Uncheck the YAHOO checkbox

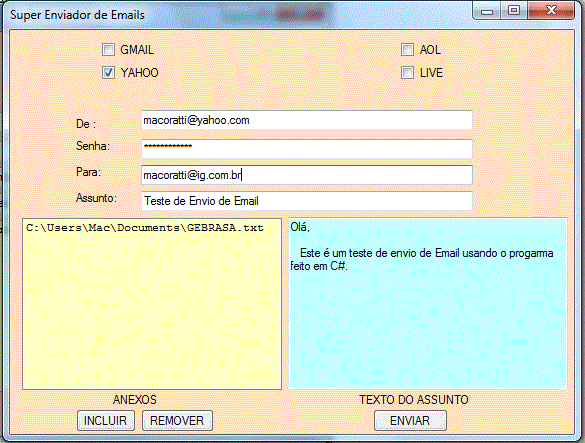point(108,72)
